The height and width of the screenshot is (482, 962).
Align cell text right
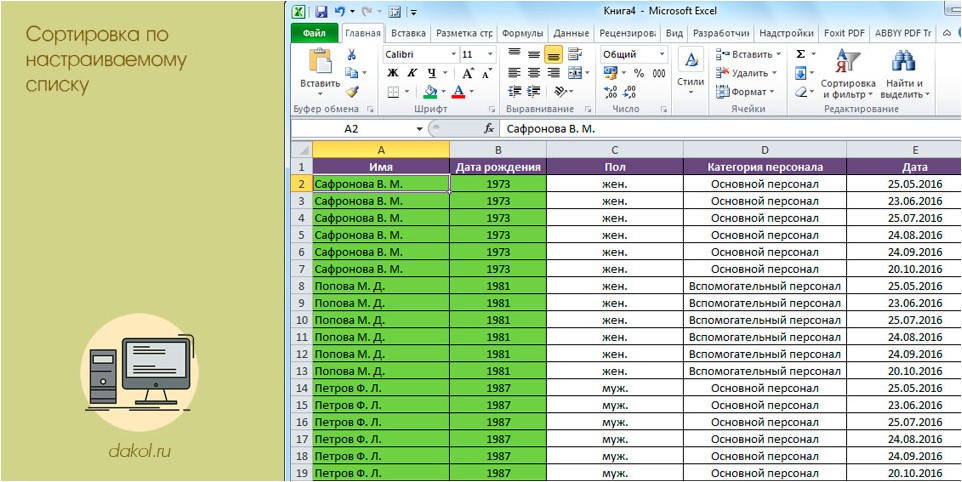(553, 73)
